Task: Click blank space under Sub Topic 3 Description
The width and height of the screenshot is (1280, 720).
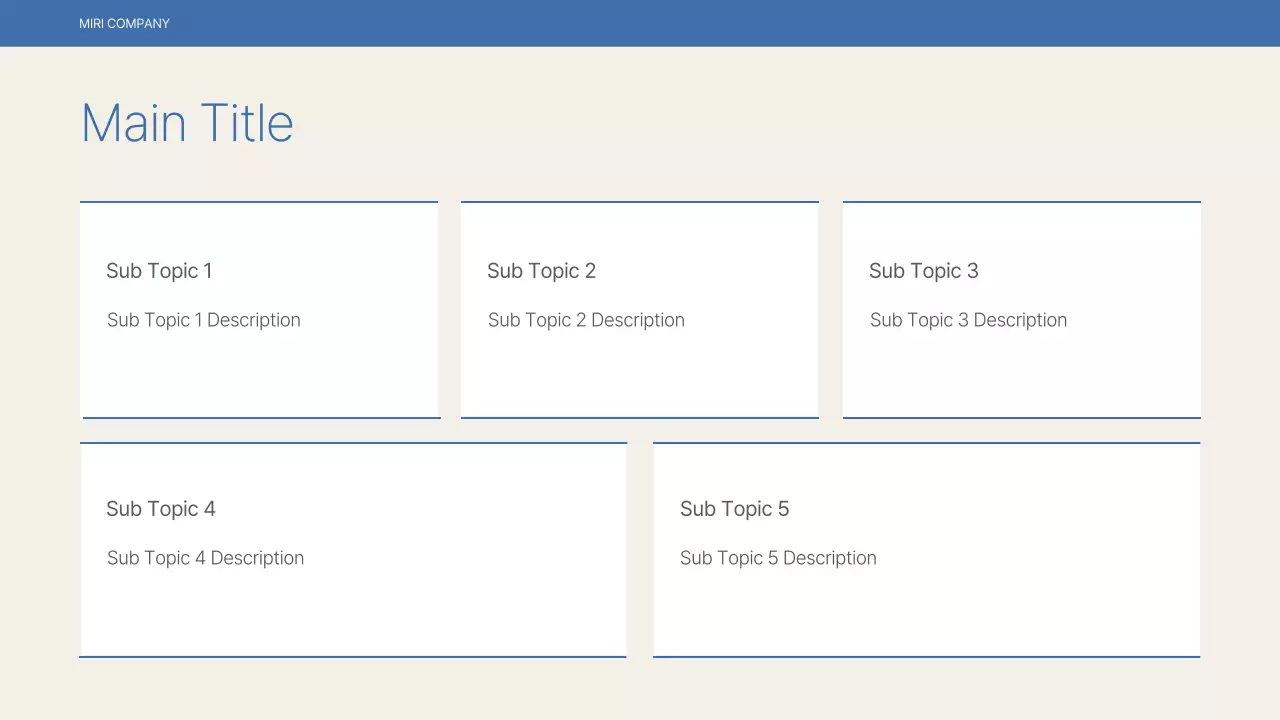Action: (x=1021, y=375)
